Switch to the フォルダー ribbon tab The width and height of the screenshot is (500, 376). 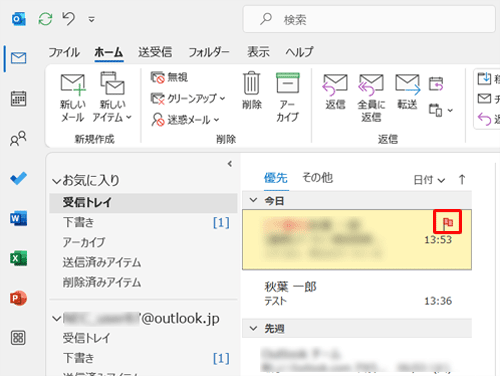209,52
